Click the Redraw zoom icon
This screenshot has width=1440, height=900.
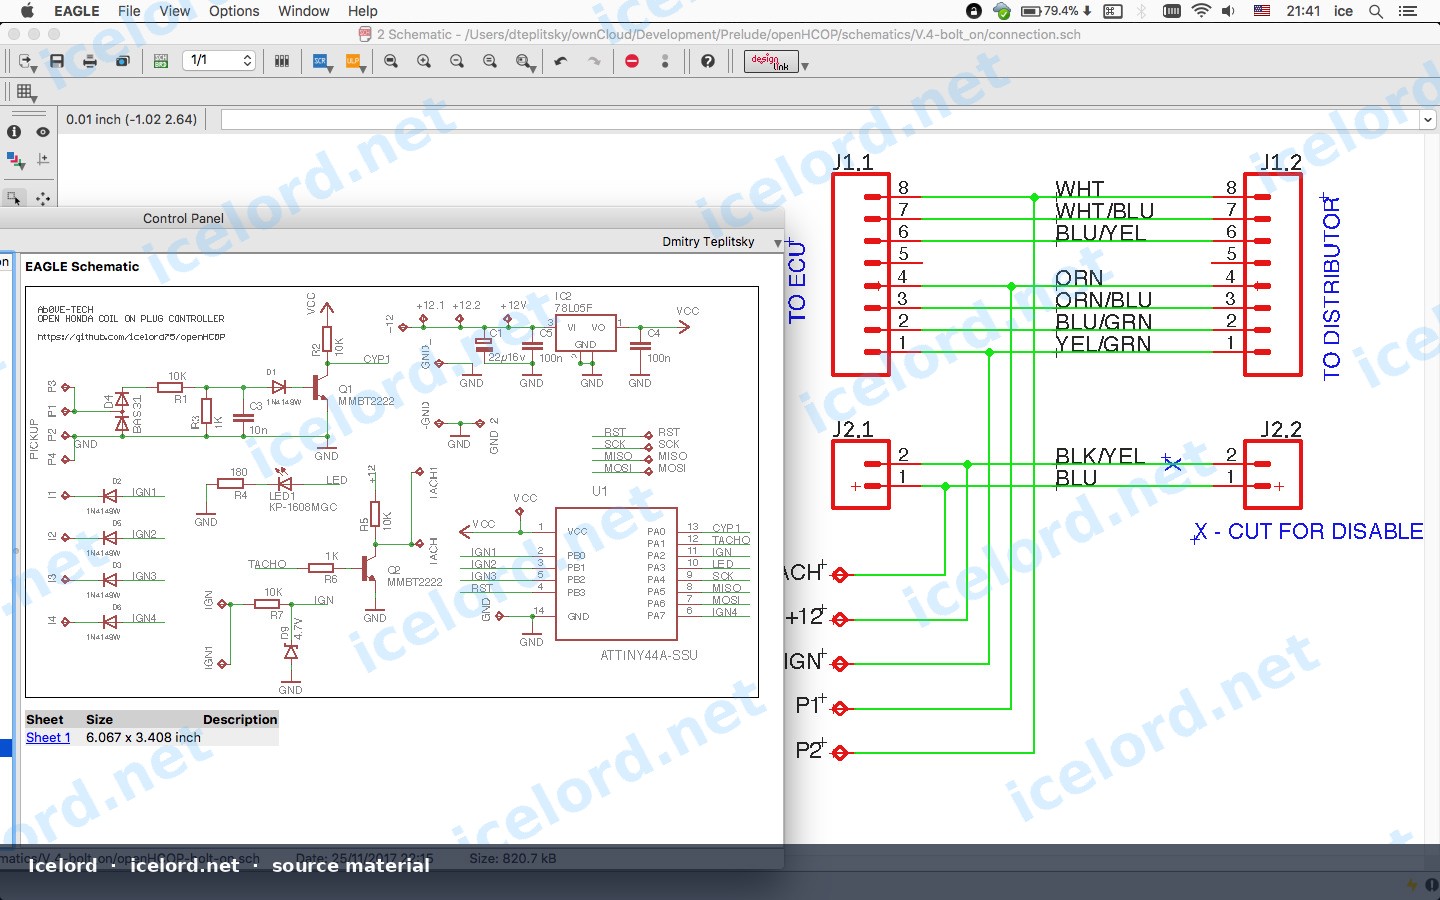tap(490, 62)
